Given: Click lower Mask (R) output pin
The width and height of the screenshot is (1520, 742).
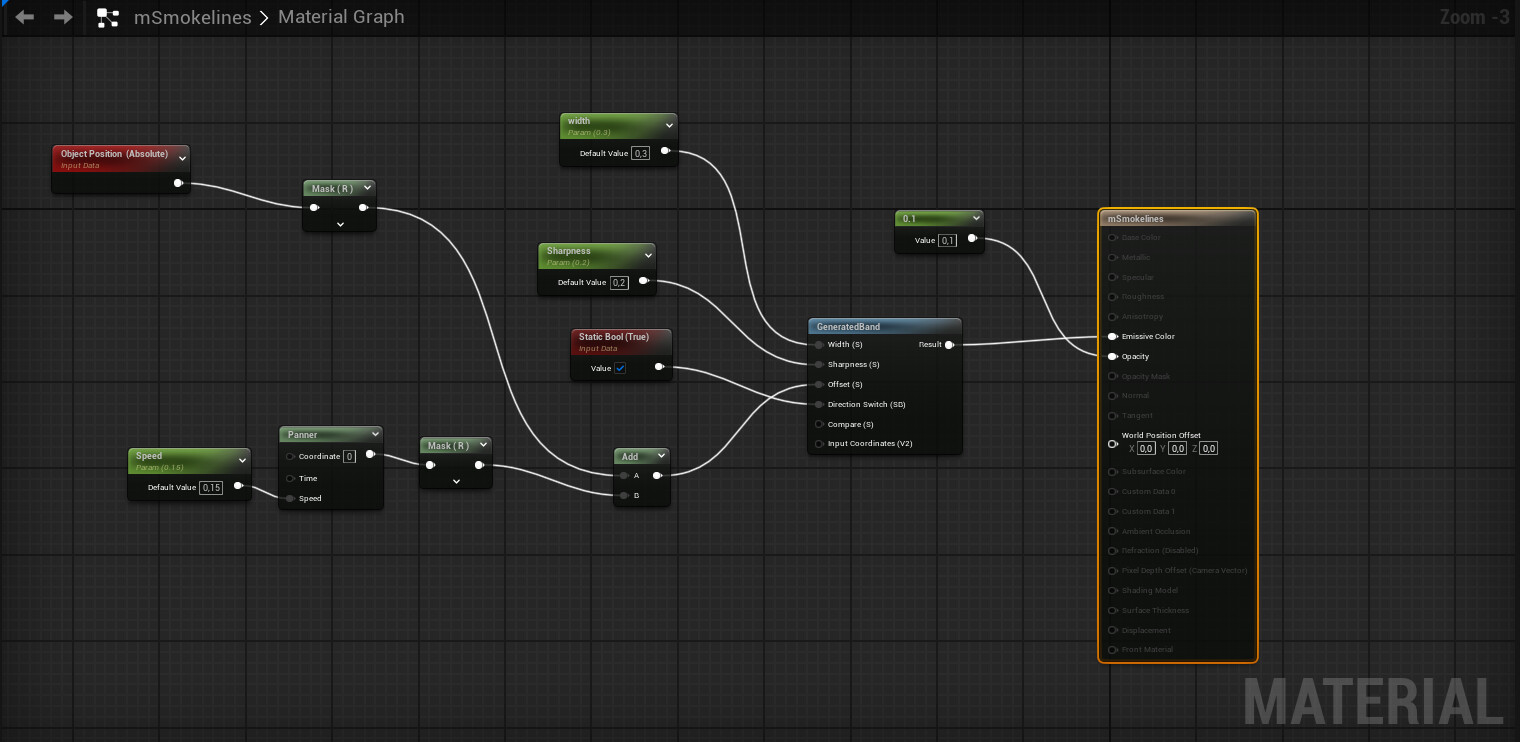Looking at the screenshot, I should coord(480,465).
